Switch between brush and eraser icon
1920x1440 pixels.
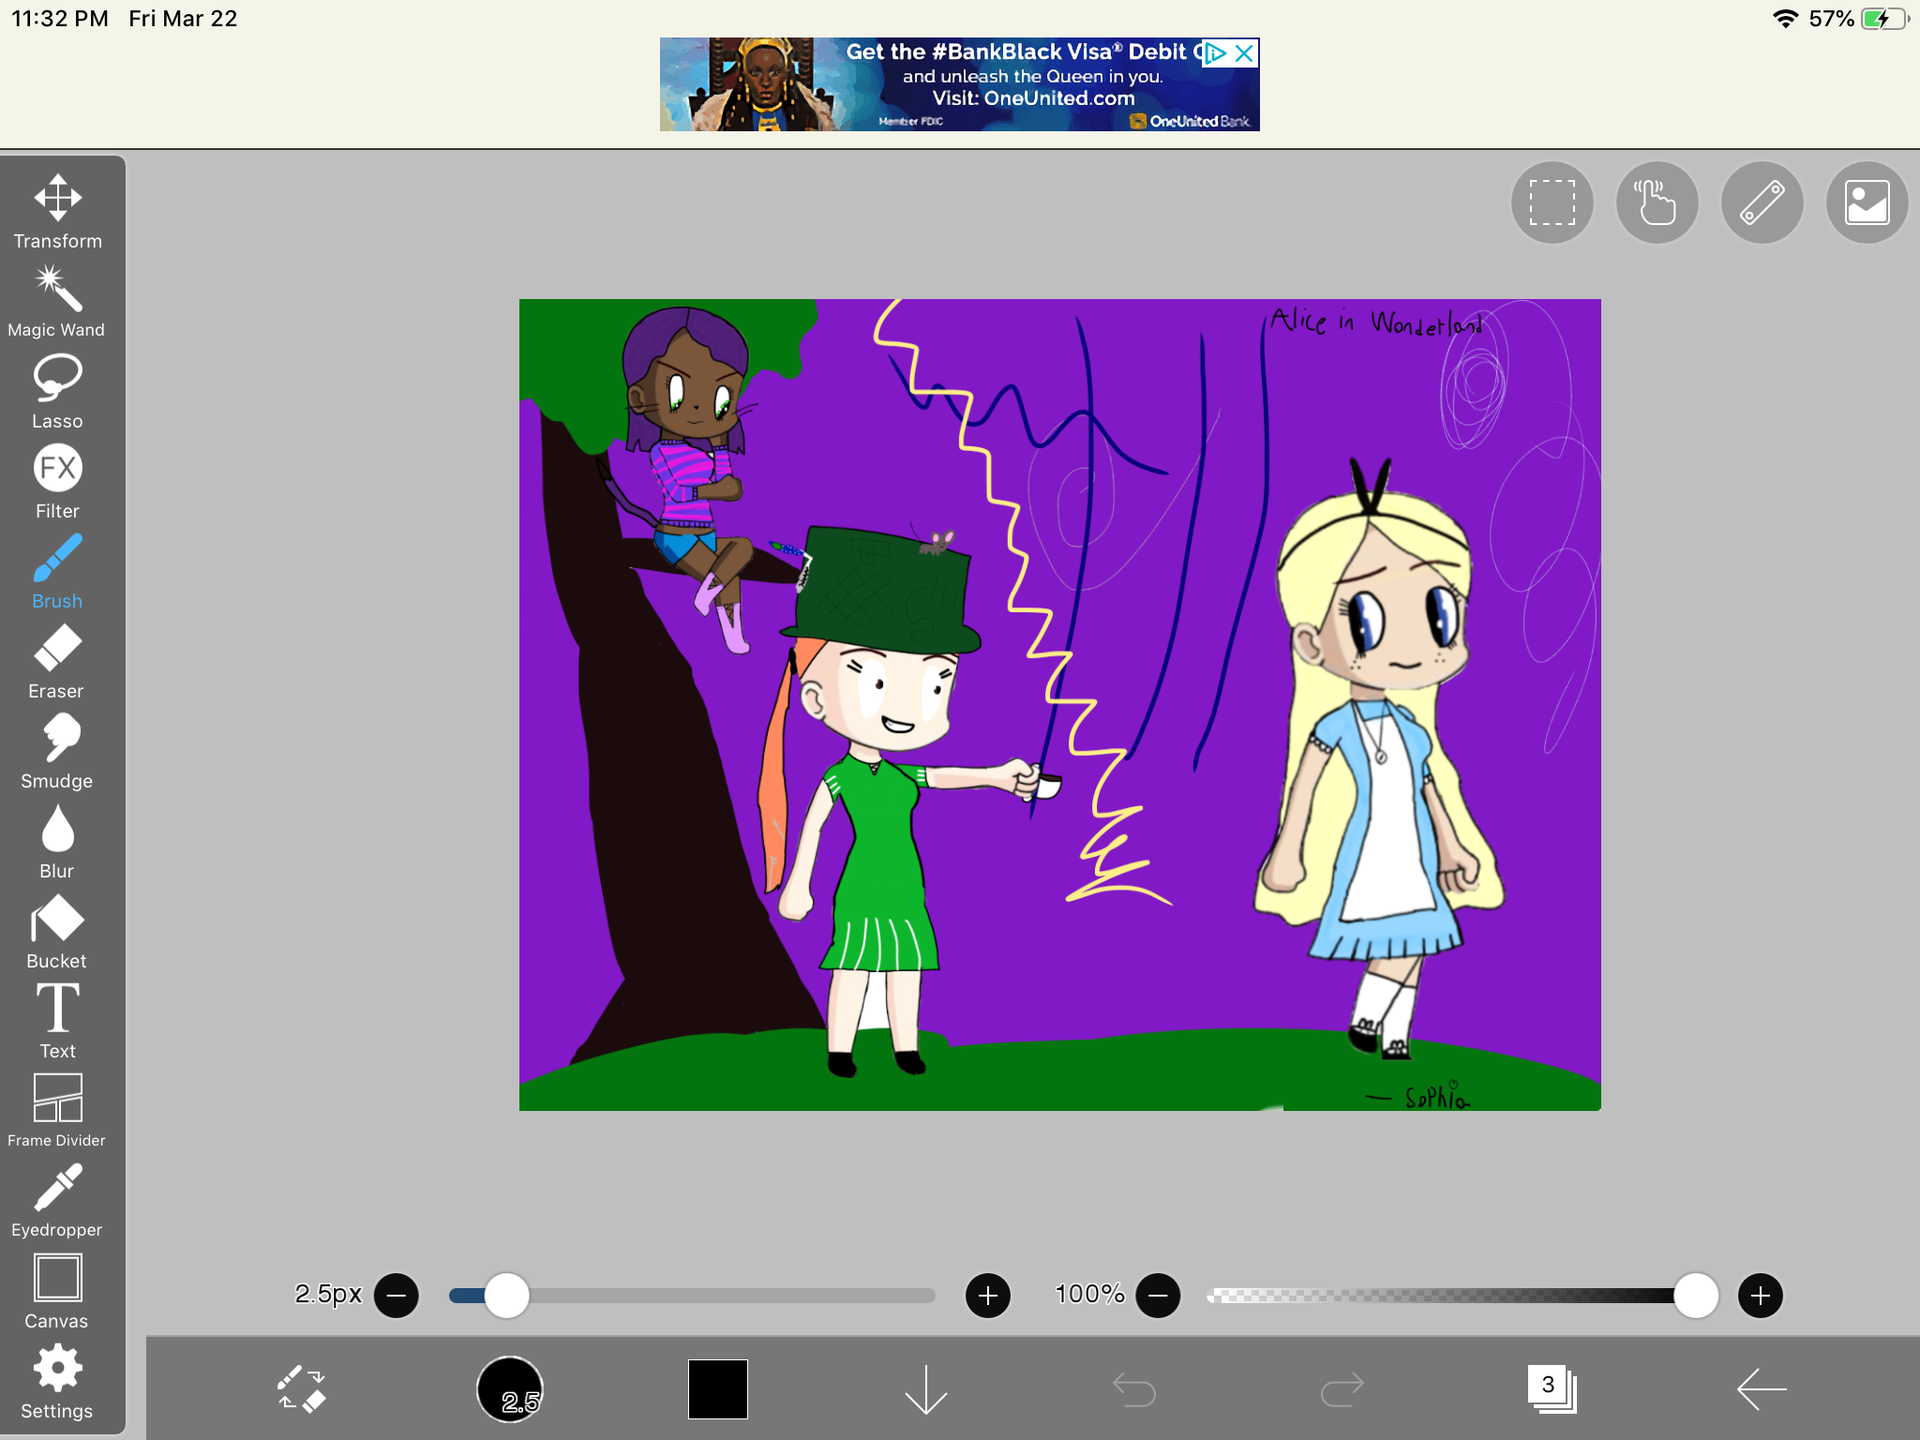pyautogui.click(x=301, y=1389)
